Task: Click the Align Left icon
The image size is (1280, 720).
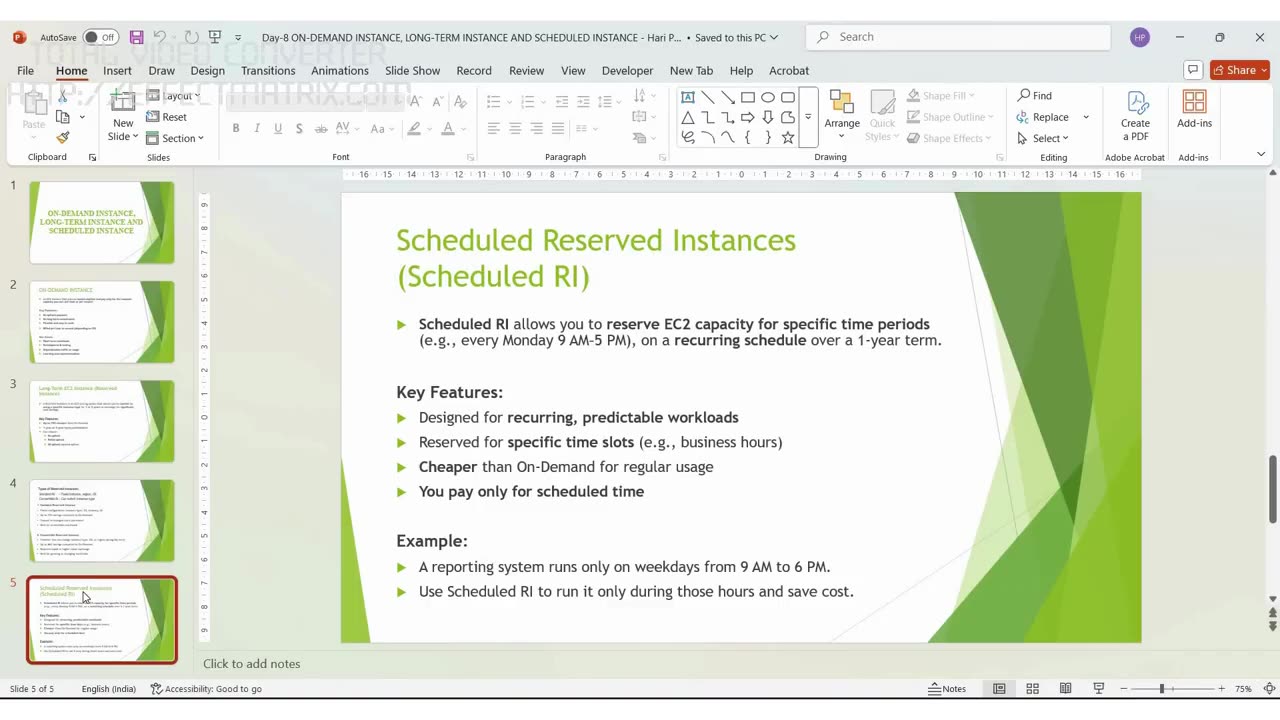Action: (494, 128)
